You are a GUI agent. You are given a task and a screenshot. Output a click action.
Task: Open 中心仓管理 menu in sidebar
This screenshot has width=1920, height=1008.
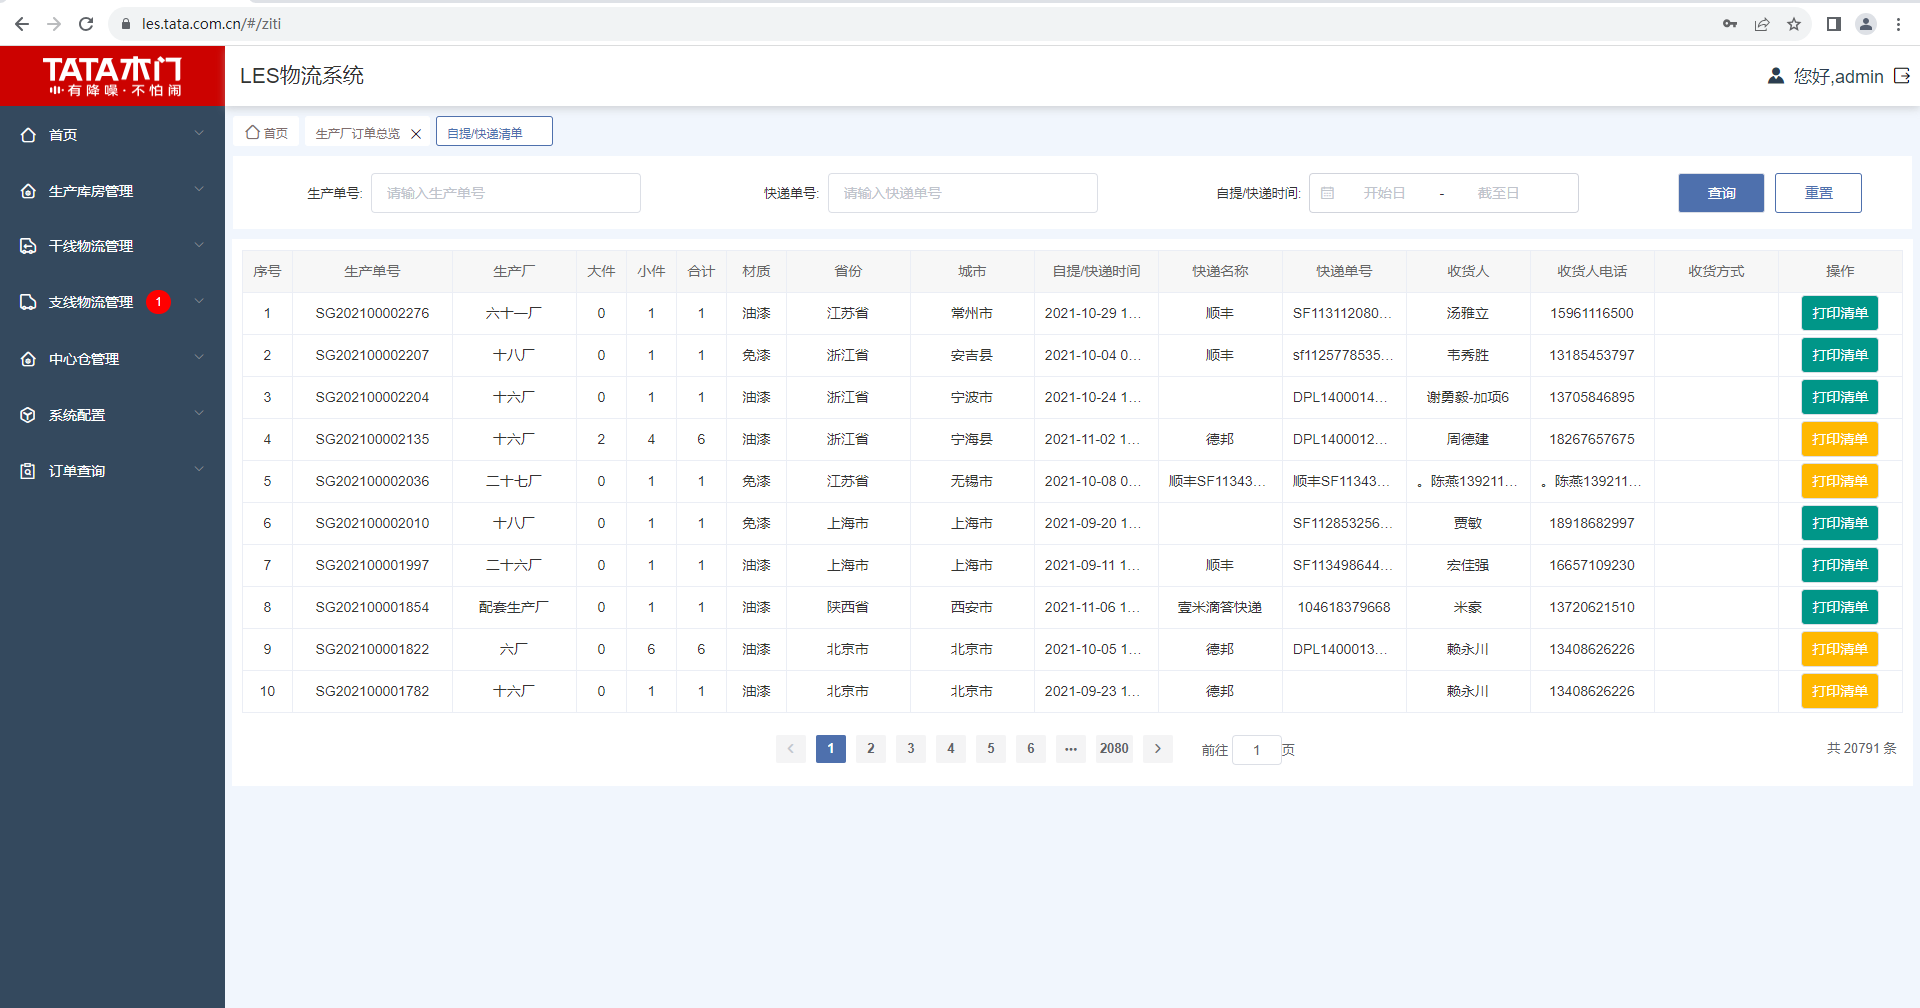coord(112,358)
